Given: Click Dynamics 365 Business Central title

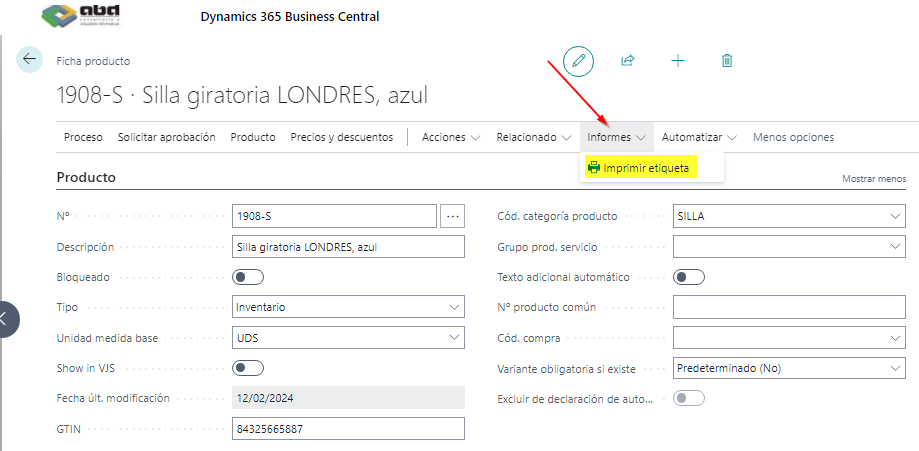Looking at the screenshot, I should pyautogui.click(x=290, y=16).
